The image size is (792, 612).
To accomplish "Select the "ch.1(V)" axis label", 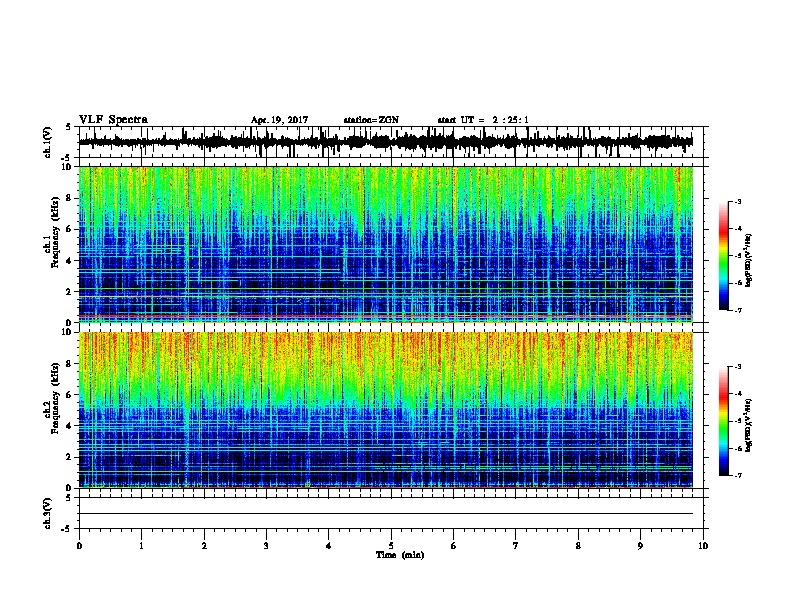I will (48, 142).
